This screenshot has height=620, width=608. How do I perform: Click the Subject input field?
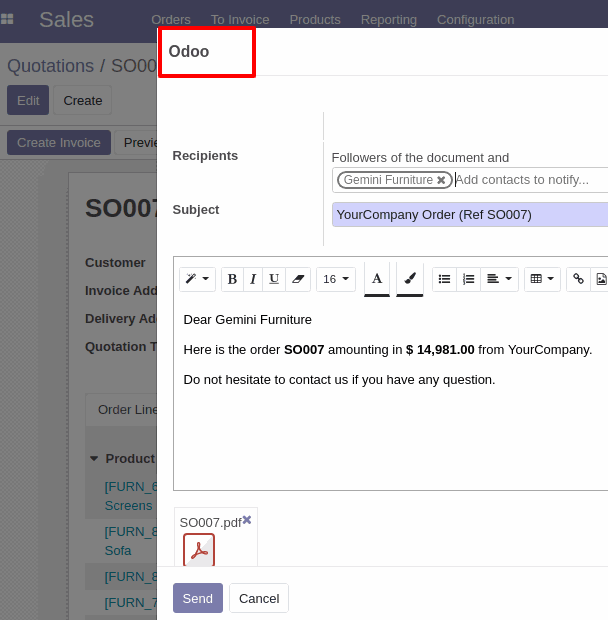pos(470,215)
